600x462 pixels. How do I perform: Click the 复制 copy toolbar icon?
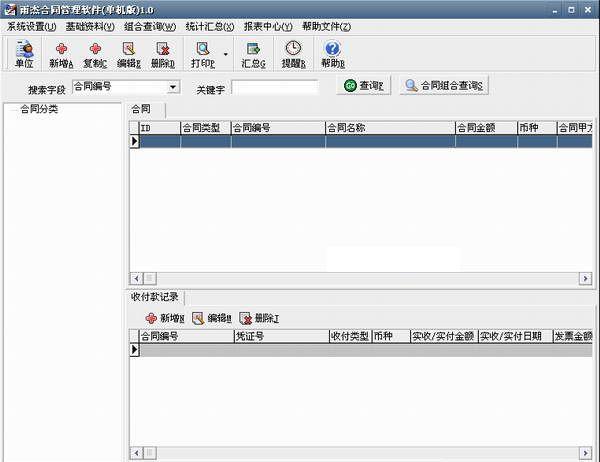coord(95,53)
